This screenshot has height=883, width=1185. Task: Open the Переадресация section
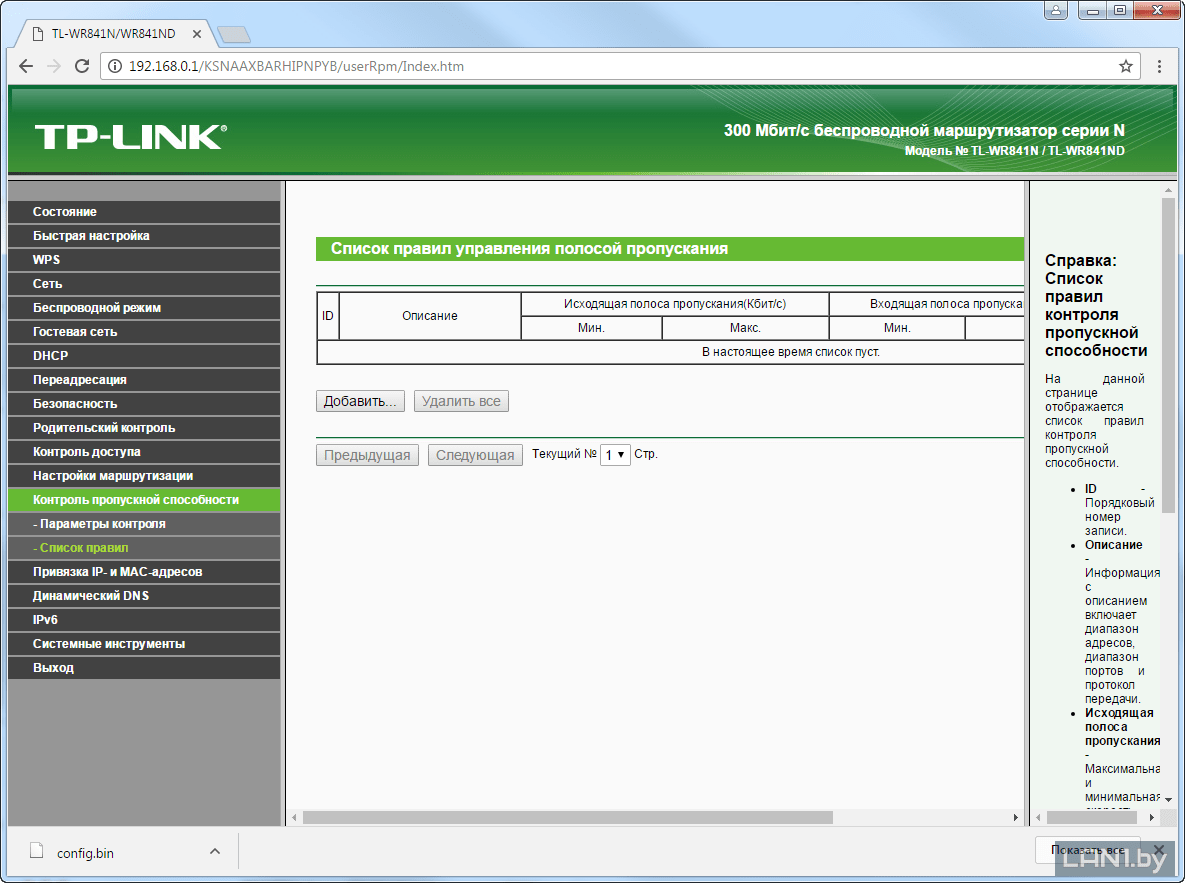coord(144,380)
